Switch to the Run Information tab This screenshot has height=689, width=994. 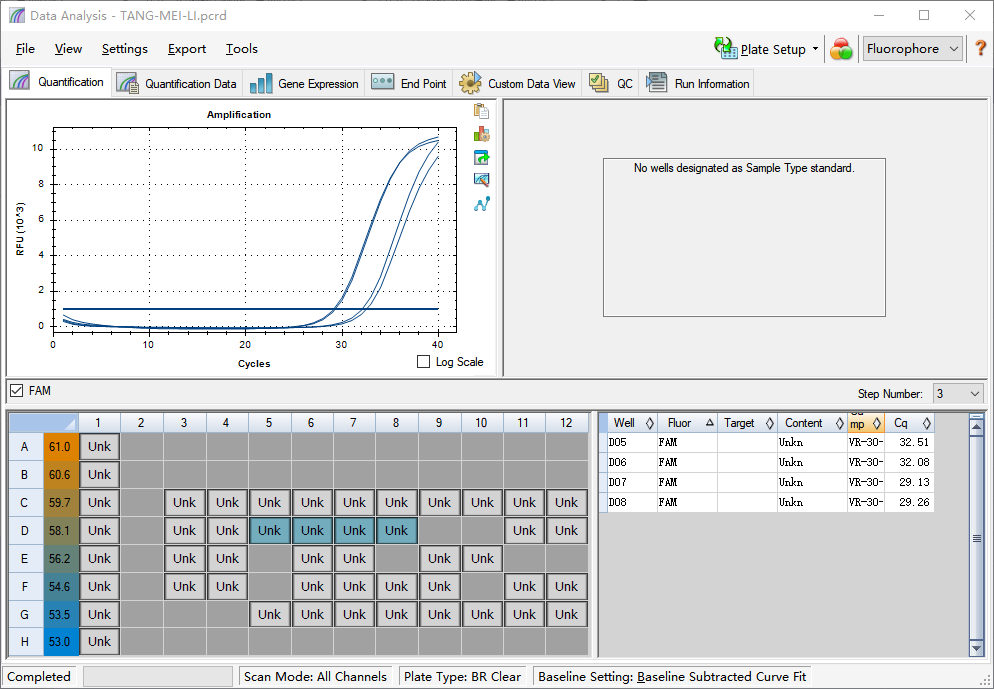point(697,84)
